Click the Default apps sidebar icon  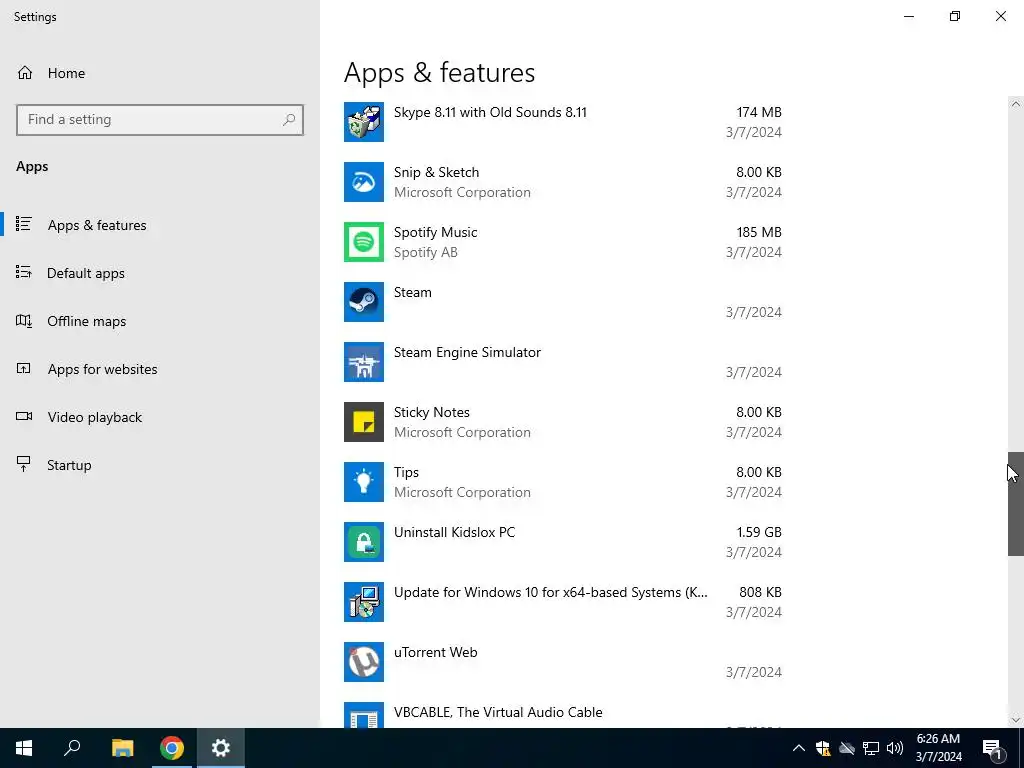[x=24, y=272]
